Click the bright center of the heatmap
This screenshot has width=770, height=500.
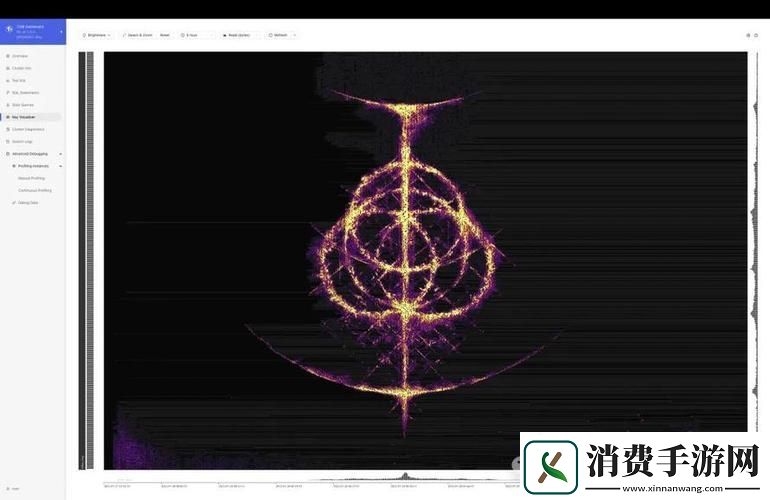point(407,309)
